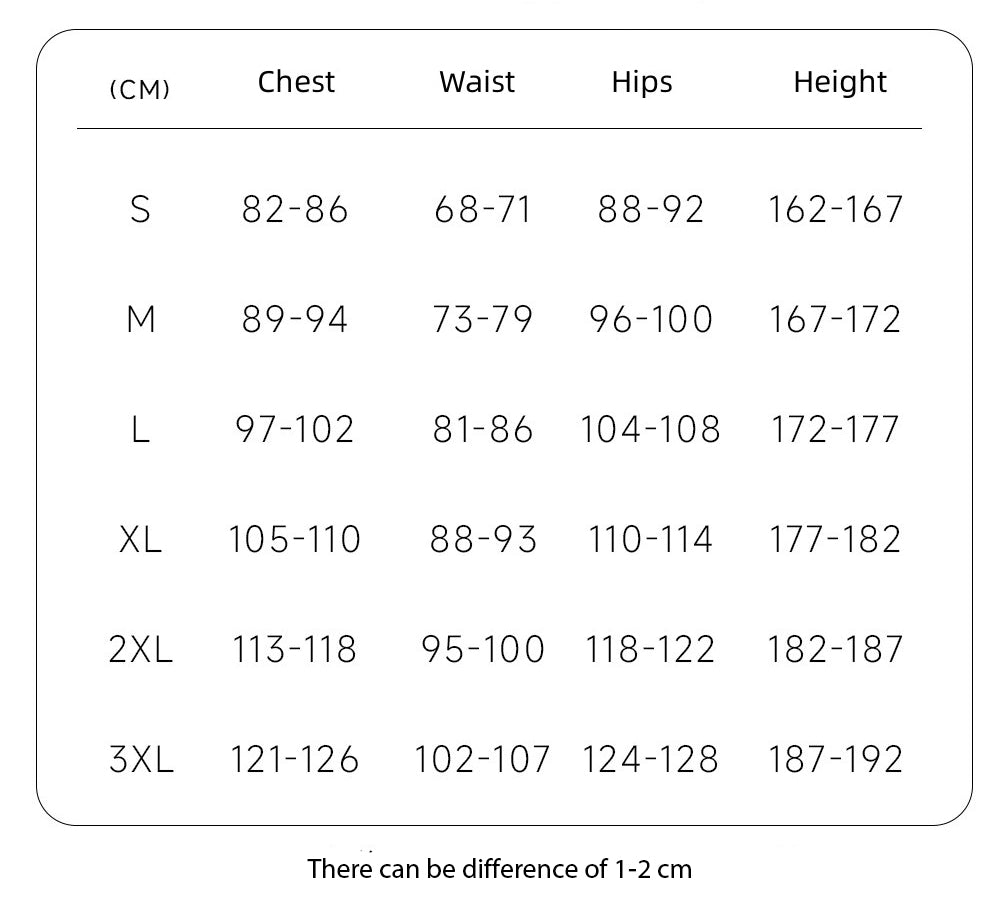Viewport: 1000px width, 908px height.
Task: Click the Waist column header
Action: point(477,82)
